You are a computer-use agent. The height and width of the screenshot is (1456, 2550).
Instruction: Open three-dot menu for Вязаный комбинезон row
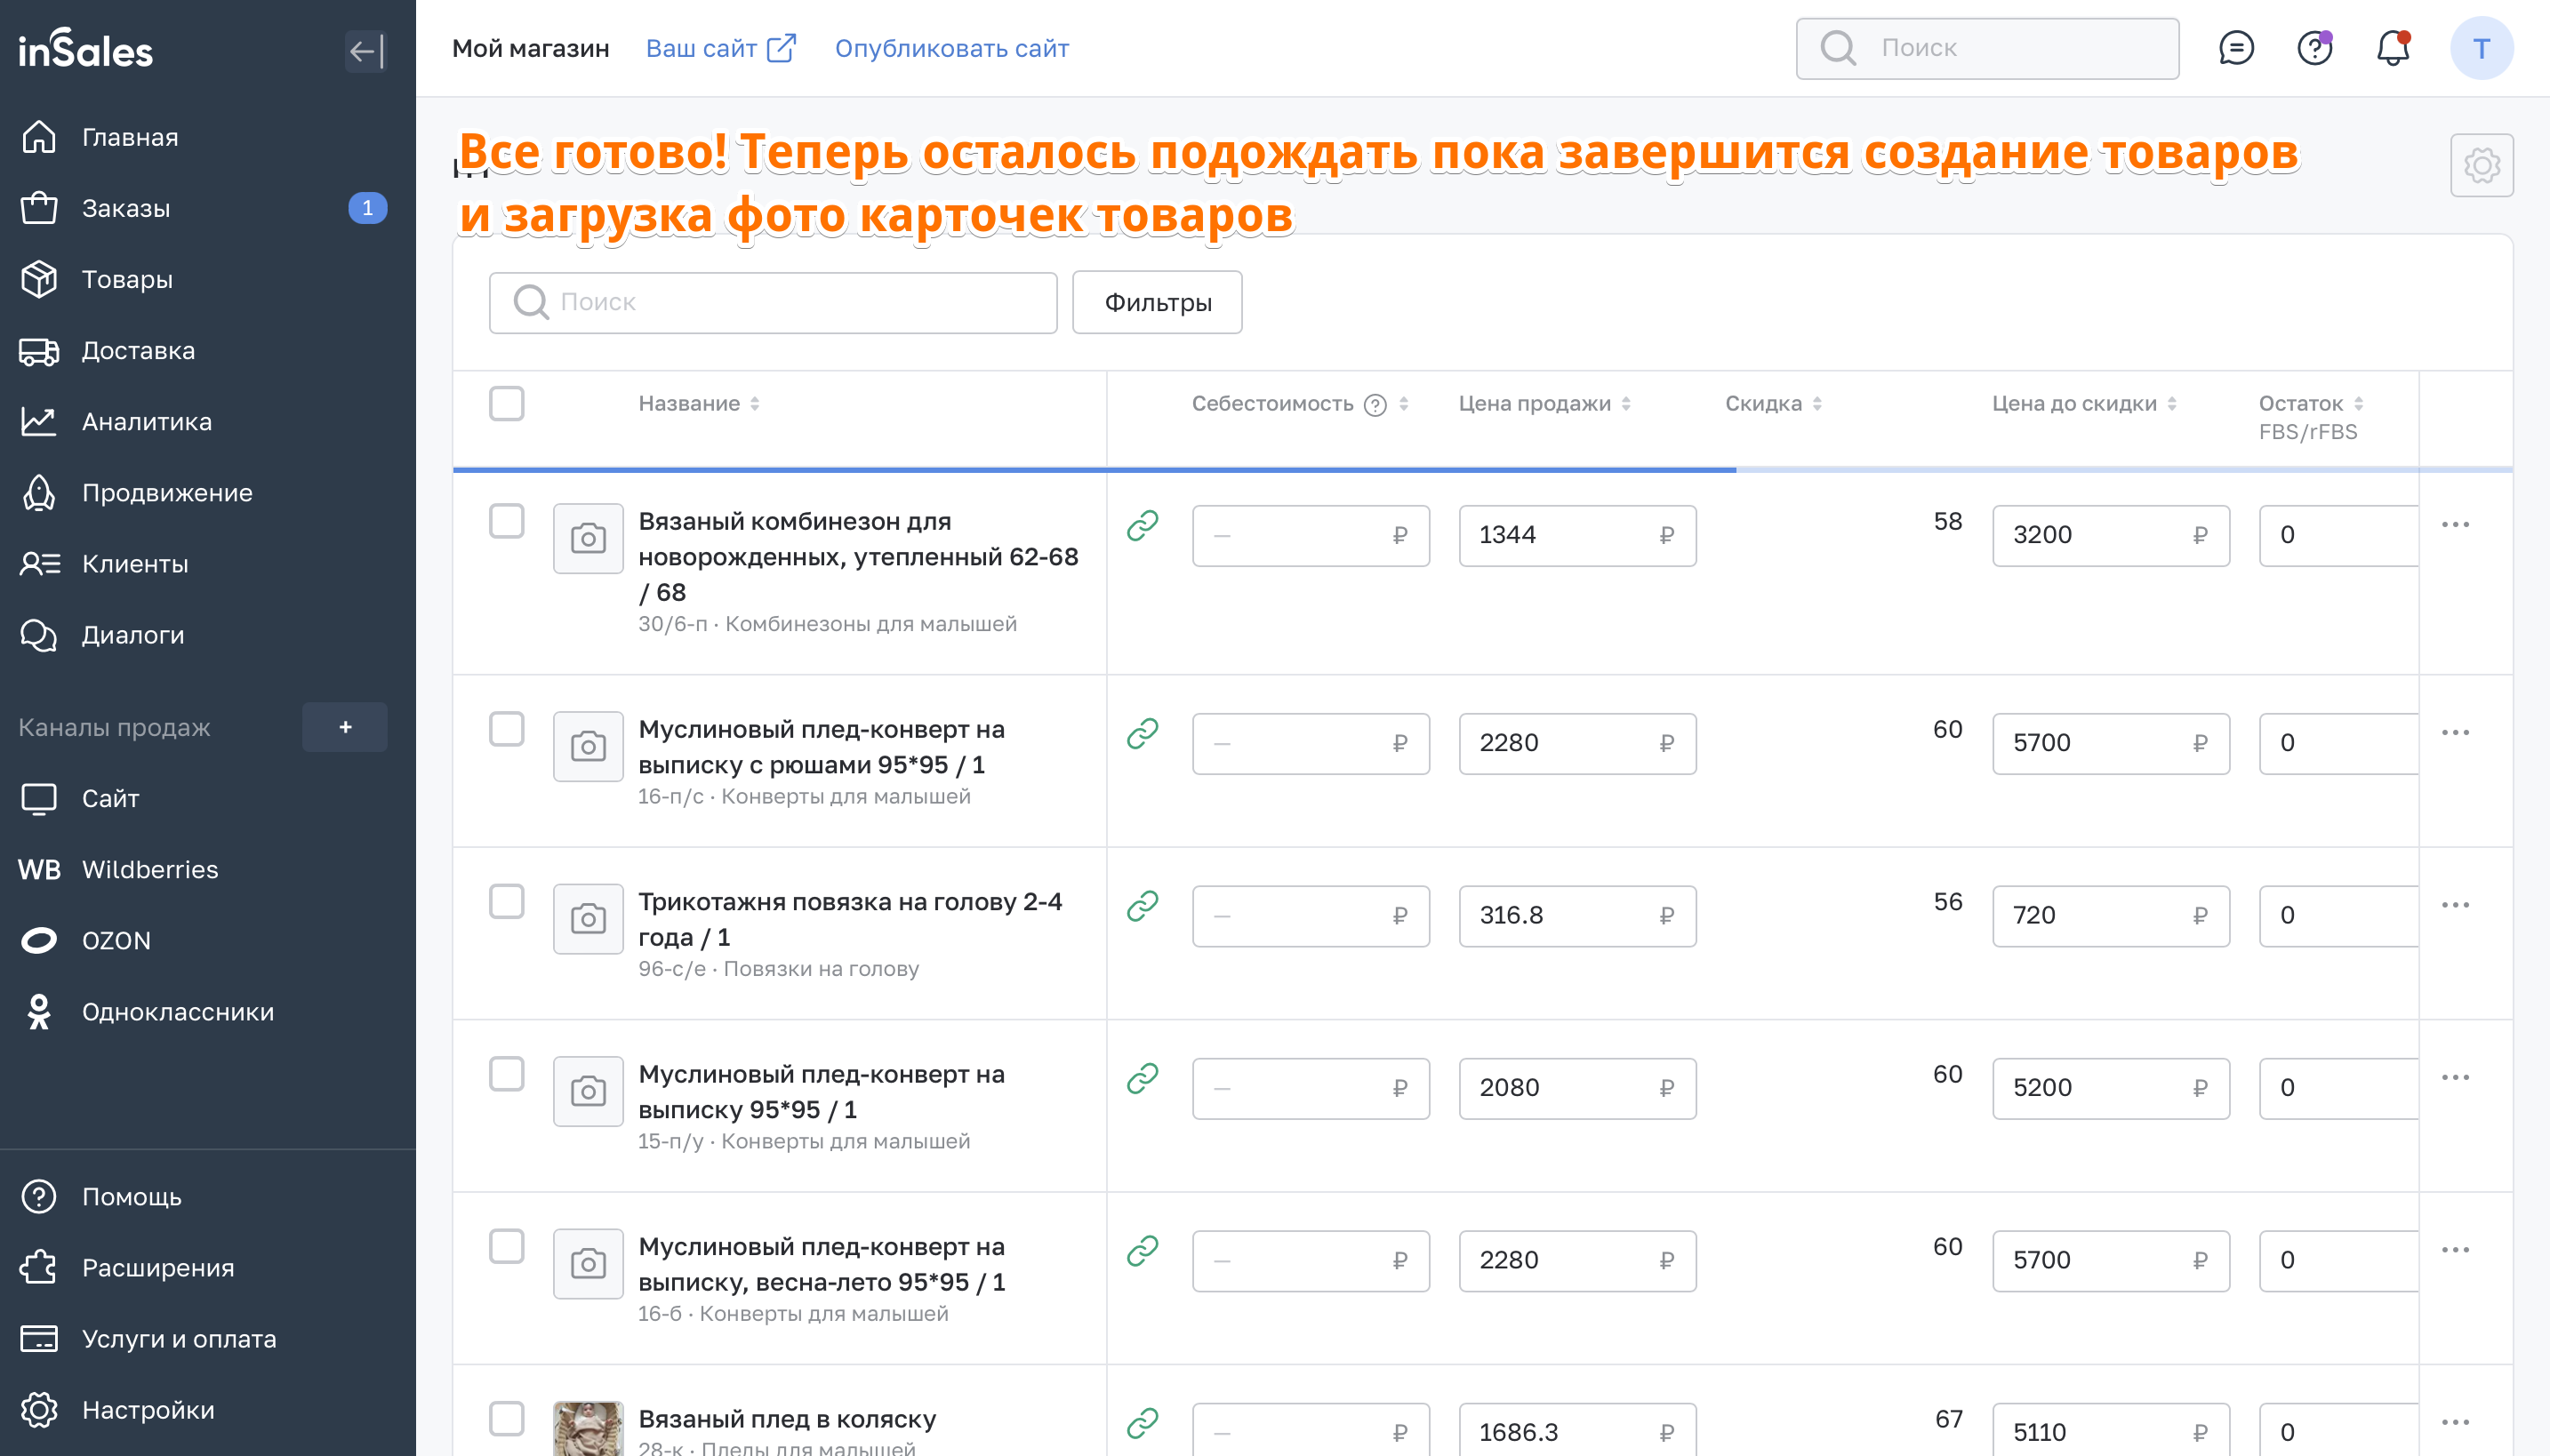tap(2455, 525)
